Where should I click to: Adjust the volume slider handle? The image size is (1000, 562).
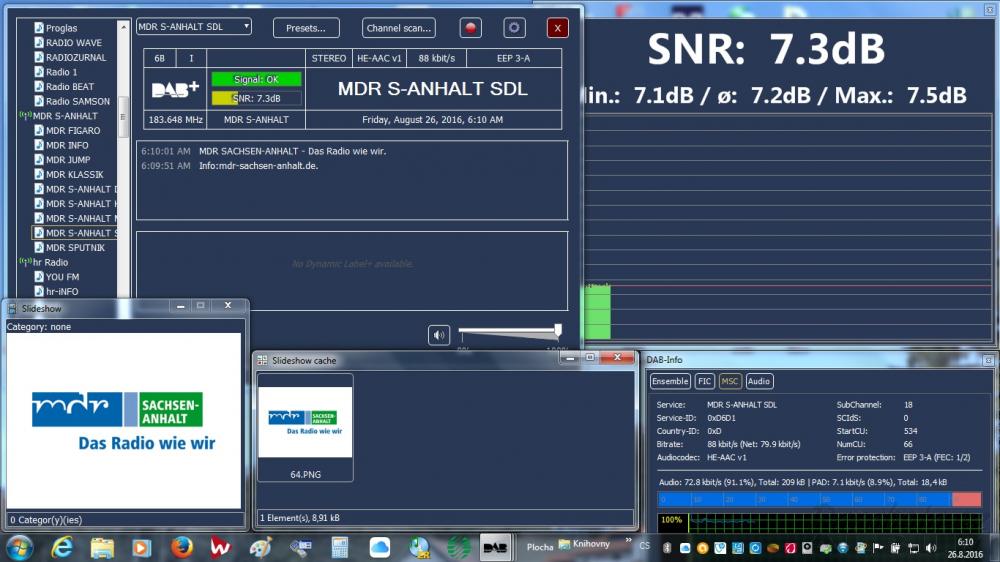click(x=558, y=330)
